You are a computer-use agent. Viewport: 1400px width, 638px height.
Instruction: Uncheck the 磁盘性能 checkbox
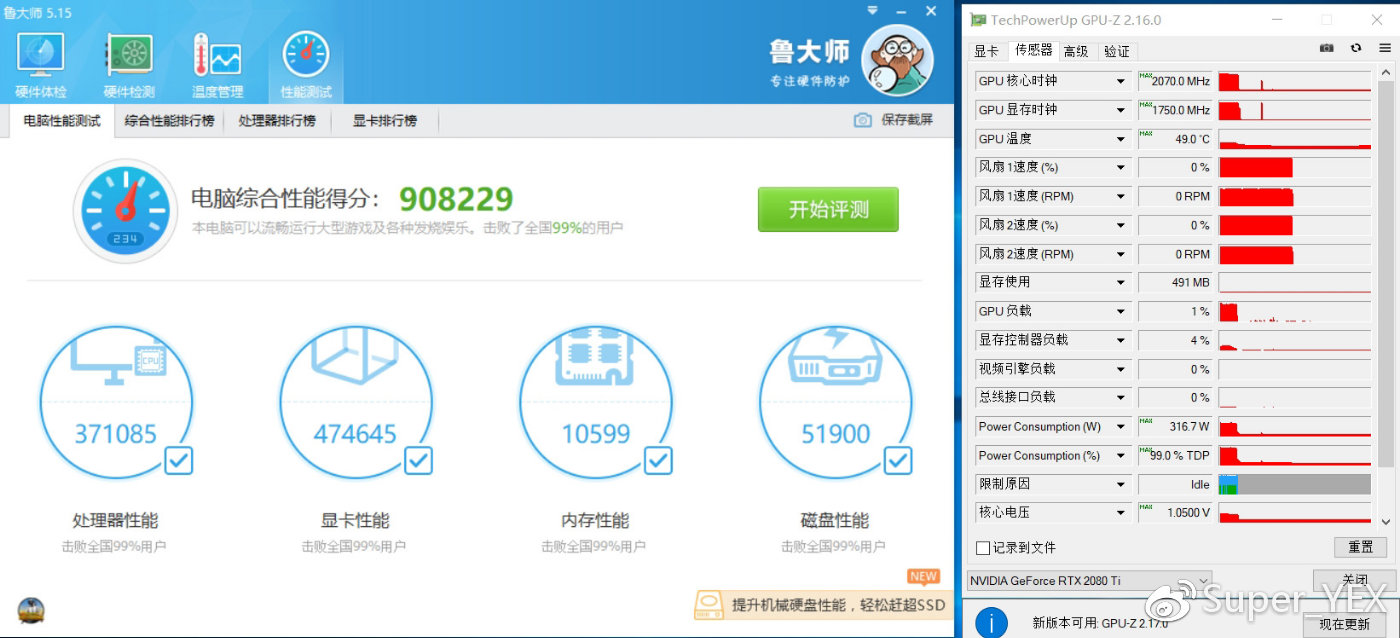tap(898, 460)
